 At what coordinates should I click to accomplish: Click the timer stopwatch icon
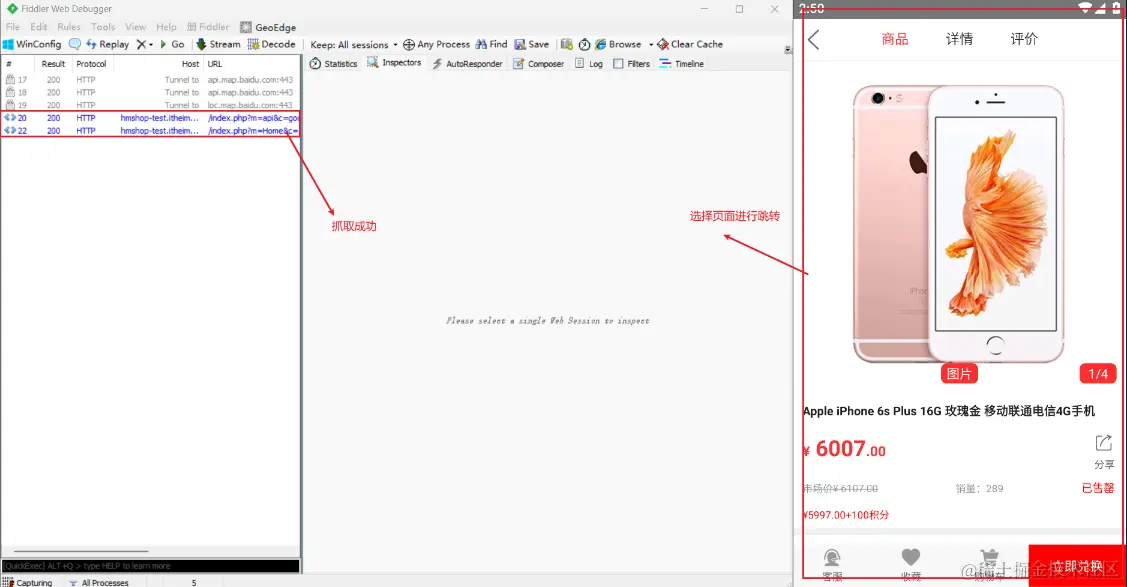[584, 45]
